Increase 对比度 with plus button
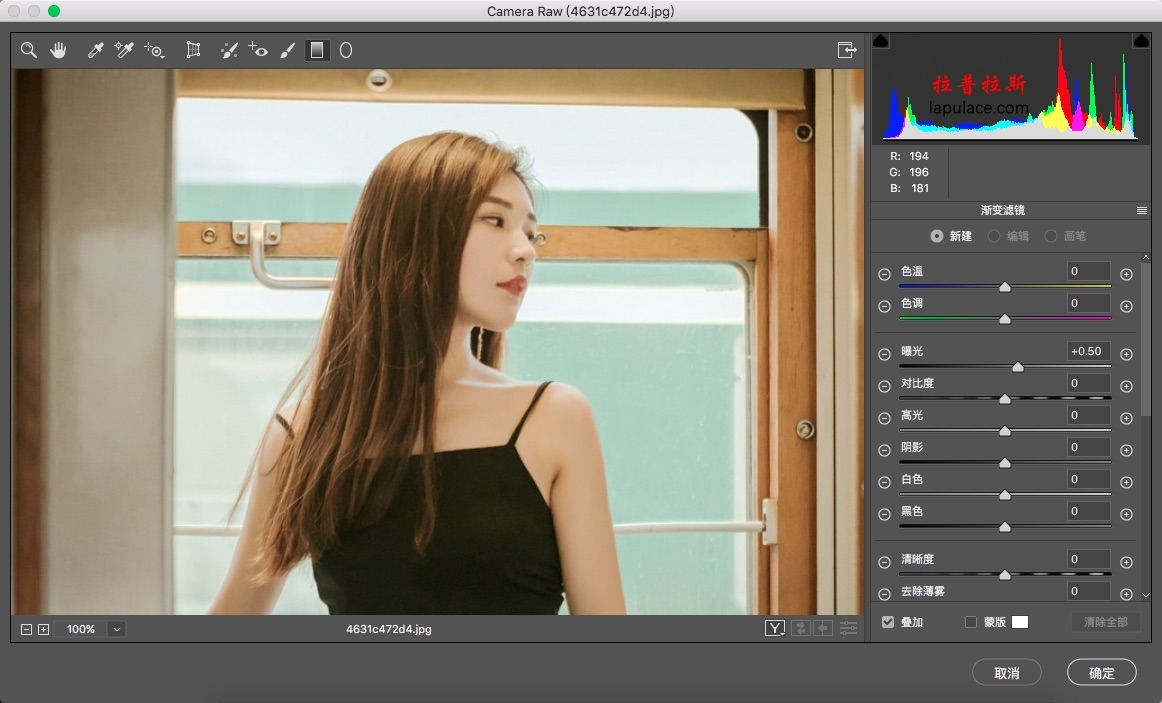The width and height of the screenshot is (1162, 703). pyautogui.click(x=1126, y=386)
